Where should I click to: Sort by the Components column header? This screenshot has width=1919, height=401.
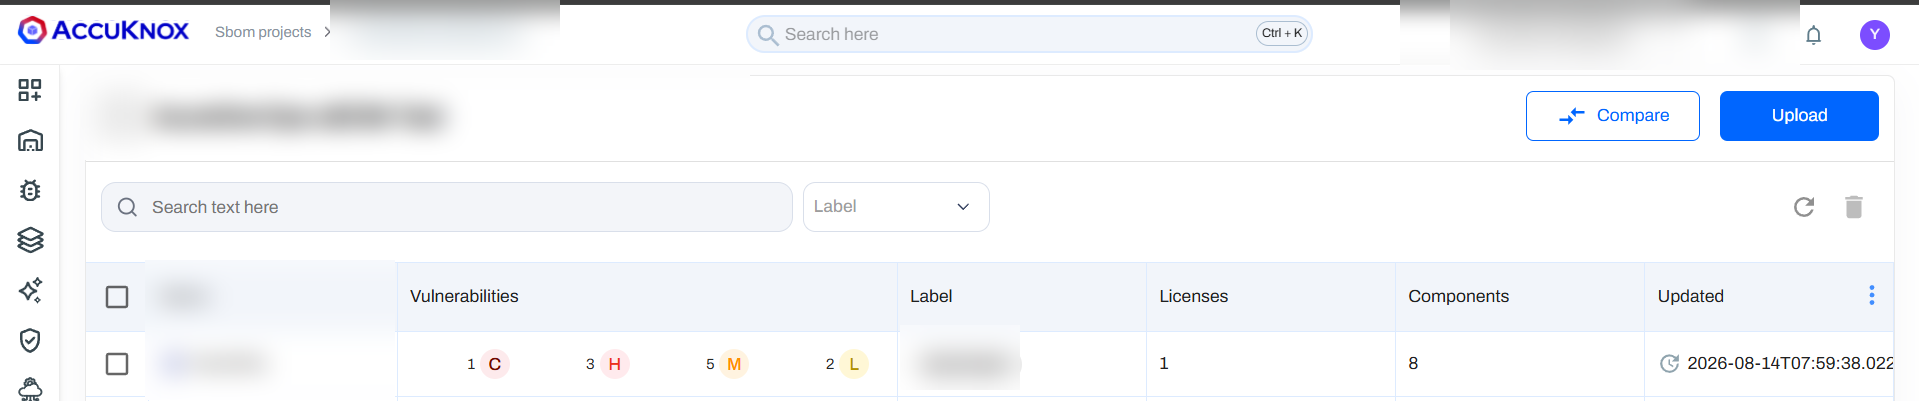tap(1458, 296)
